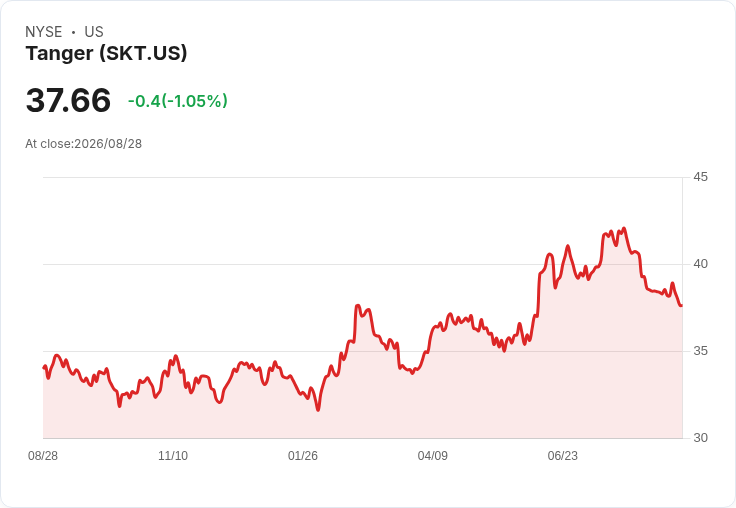
Task: Click the -0.4(-1.05%) price change text
Action: point(178,101)
